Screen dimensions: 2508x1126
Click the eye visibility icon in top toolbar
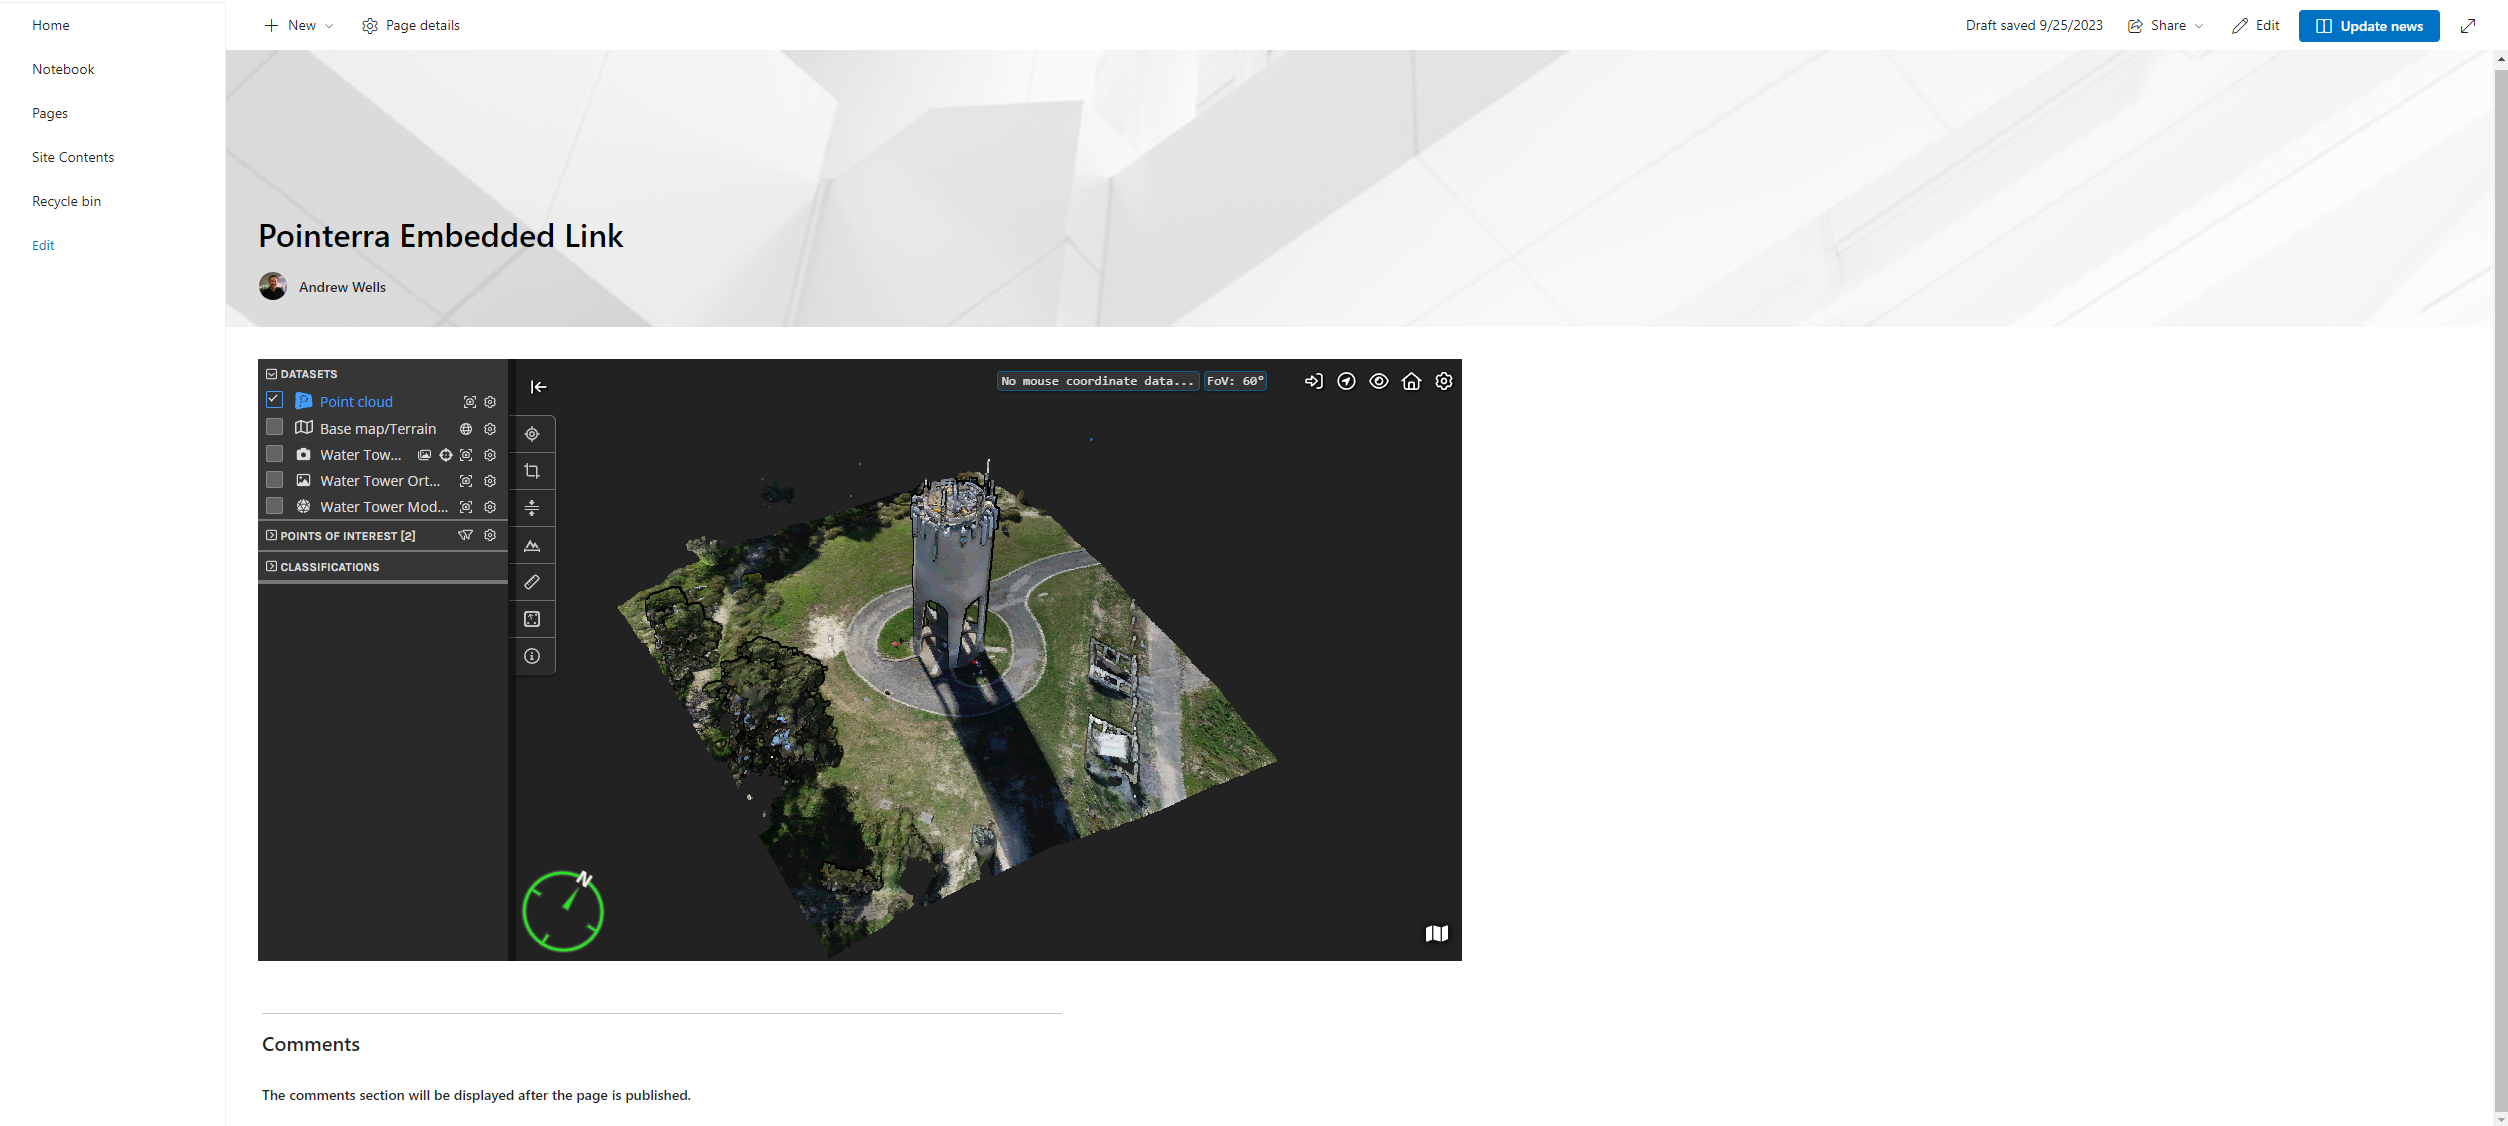[x=1380, y=381]
